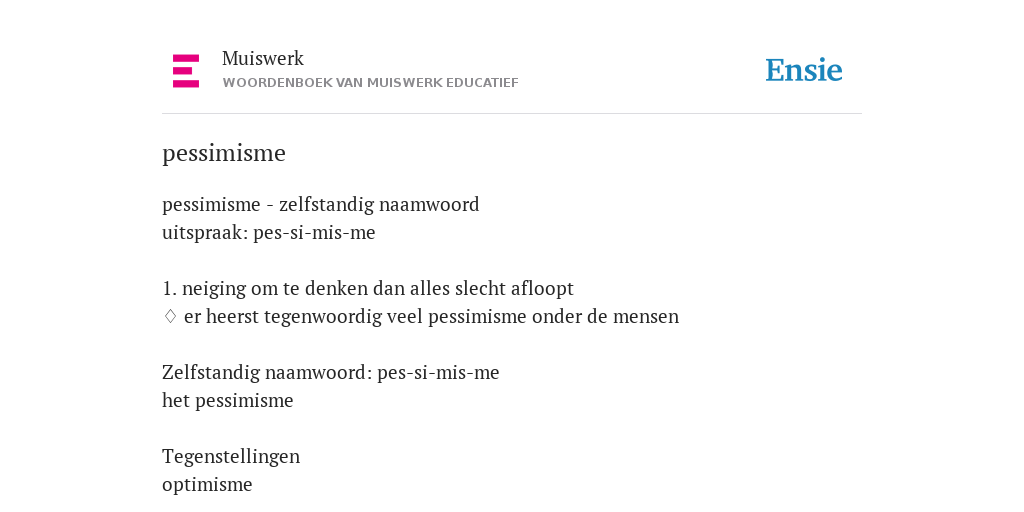Click the Muiswerk title text
The height and width of the screenshot is (512, 1024).
263,58
